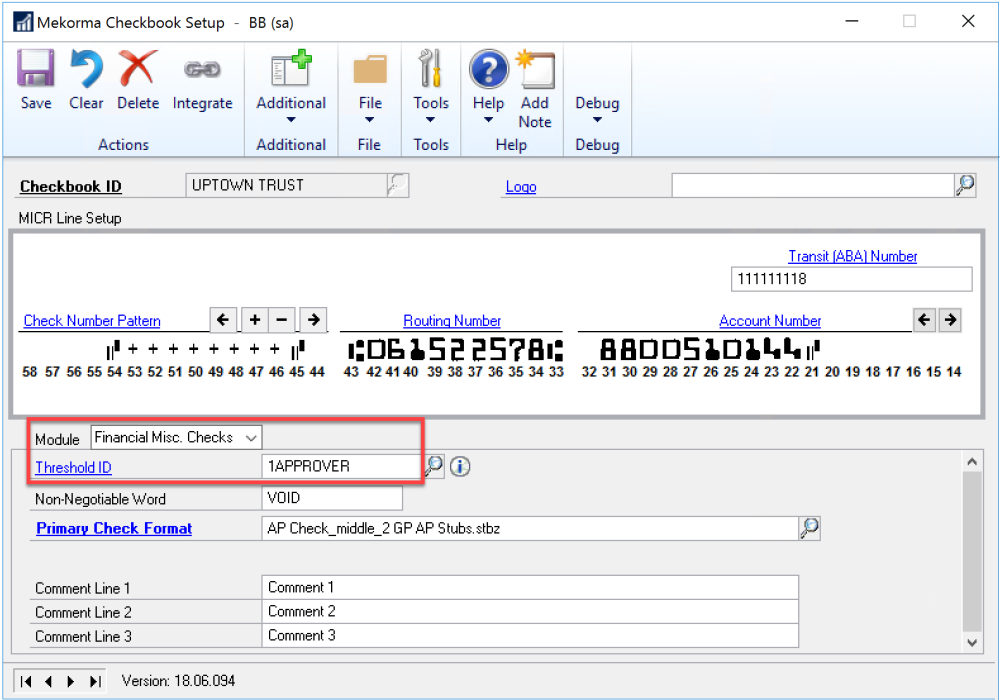
Task: Click the vertical scrollbar thumb
Action: (972, 551)
